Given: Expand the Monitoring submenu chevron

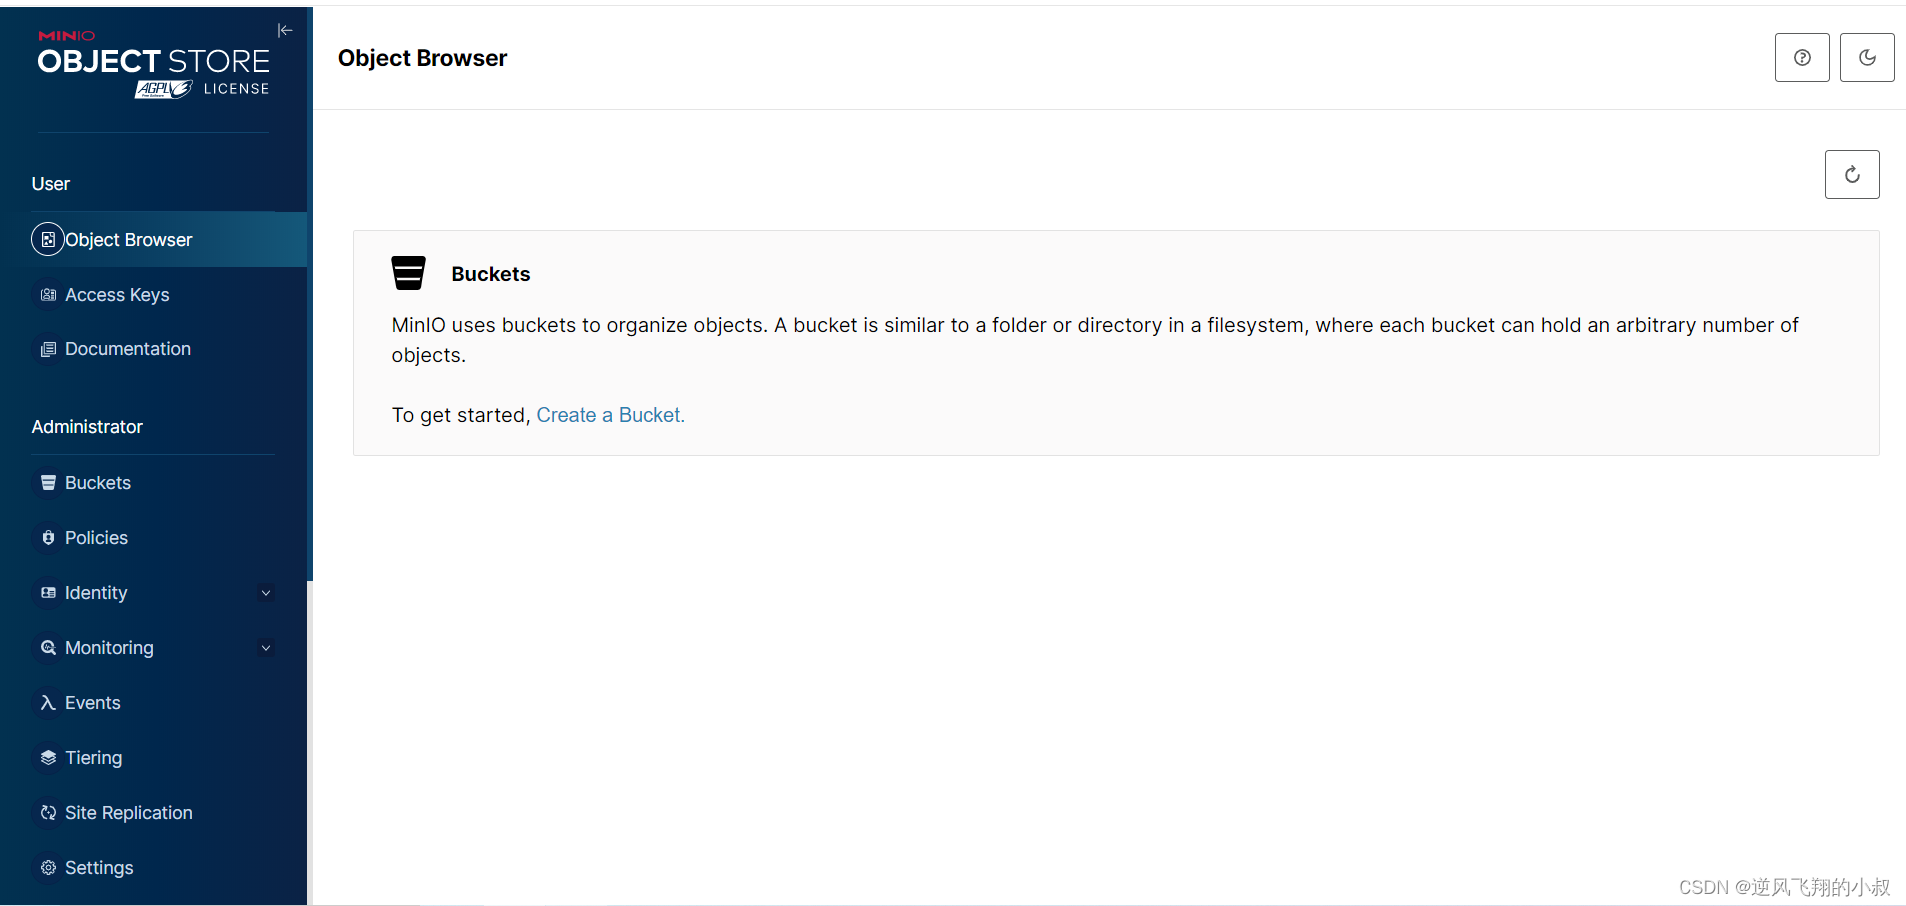Looking at the screenshot, I should click(x=266, y=648).
